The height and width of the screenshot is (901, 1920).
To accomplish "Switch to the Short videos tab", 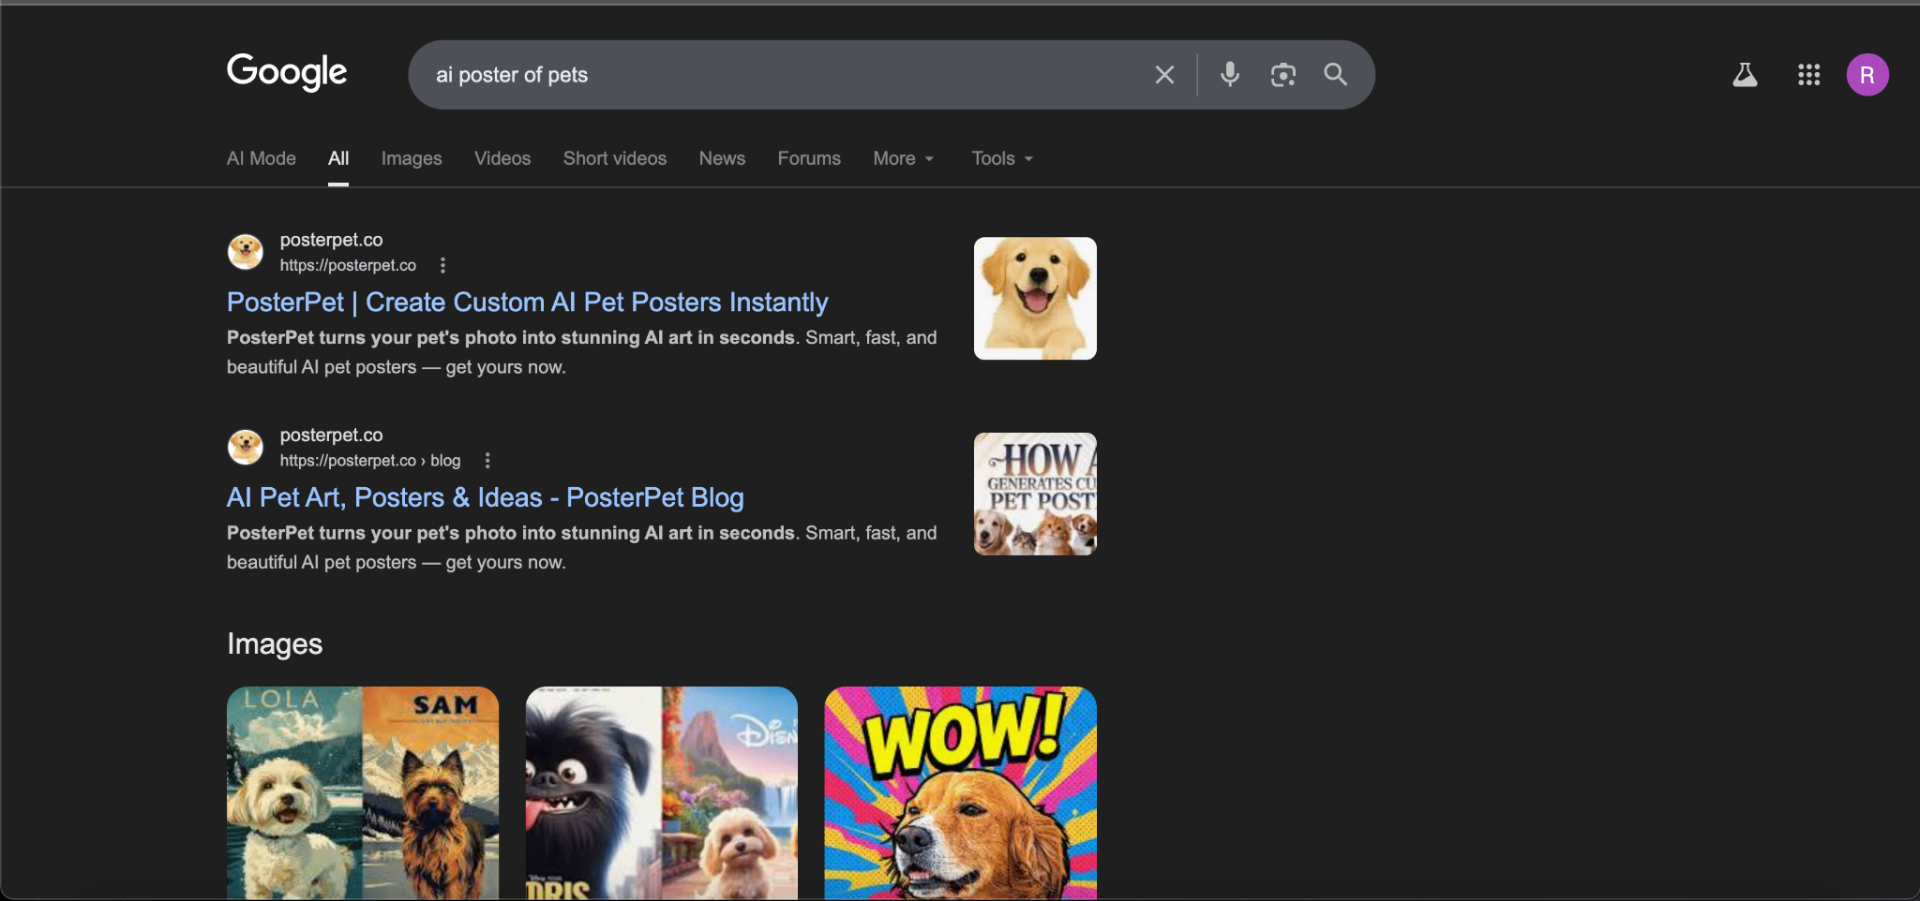I will [614, 158].
